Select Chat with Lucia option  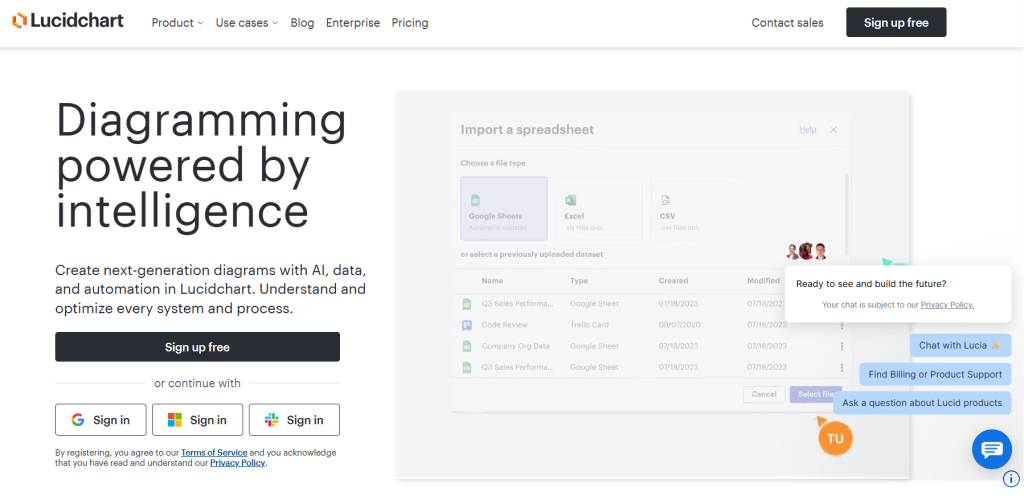(x=960, y=345)
